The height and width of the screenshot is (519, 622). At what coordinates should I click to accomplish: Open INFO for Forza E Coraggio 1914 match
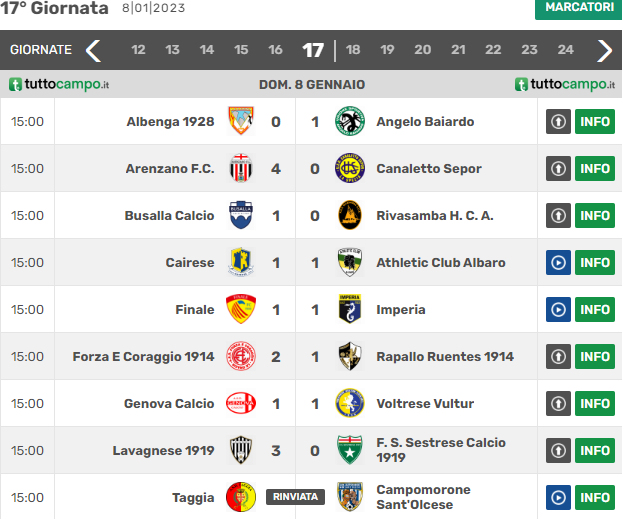595,356
